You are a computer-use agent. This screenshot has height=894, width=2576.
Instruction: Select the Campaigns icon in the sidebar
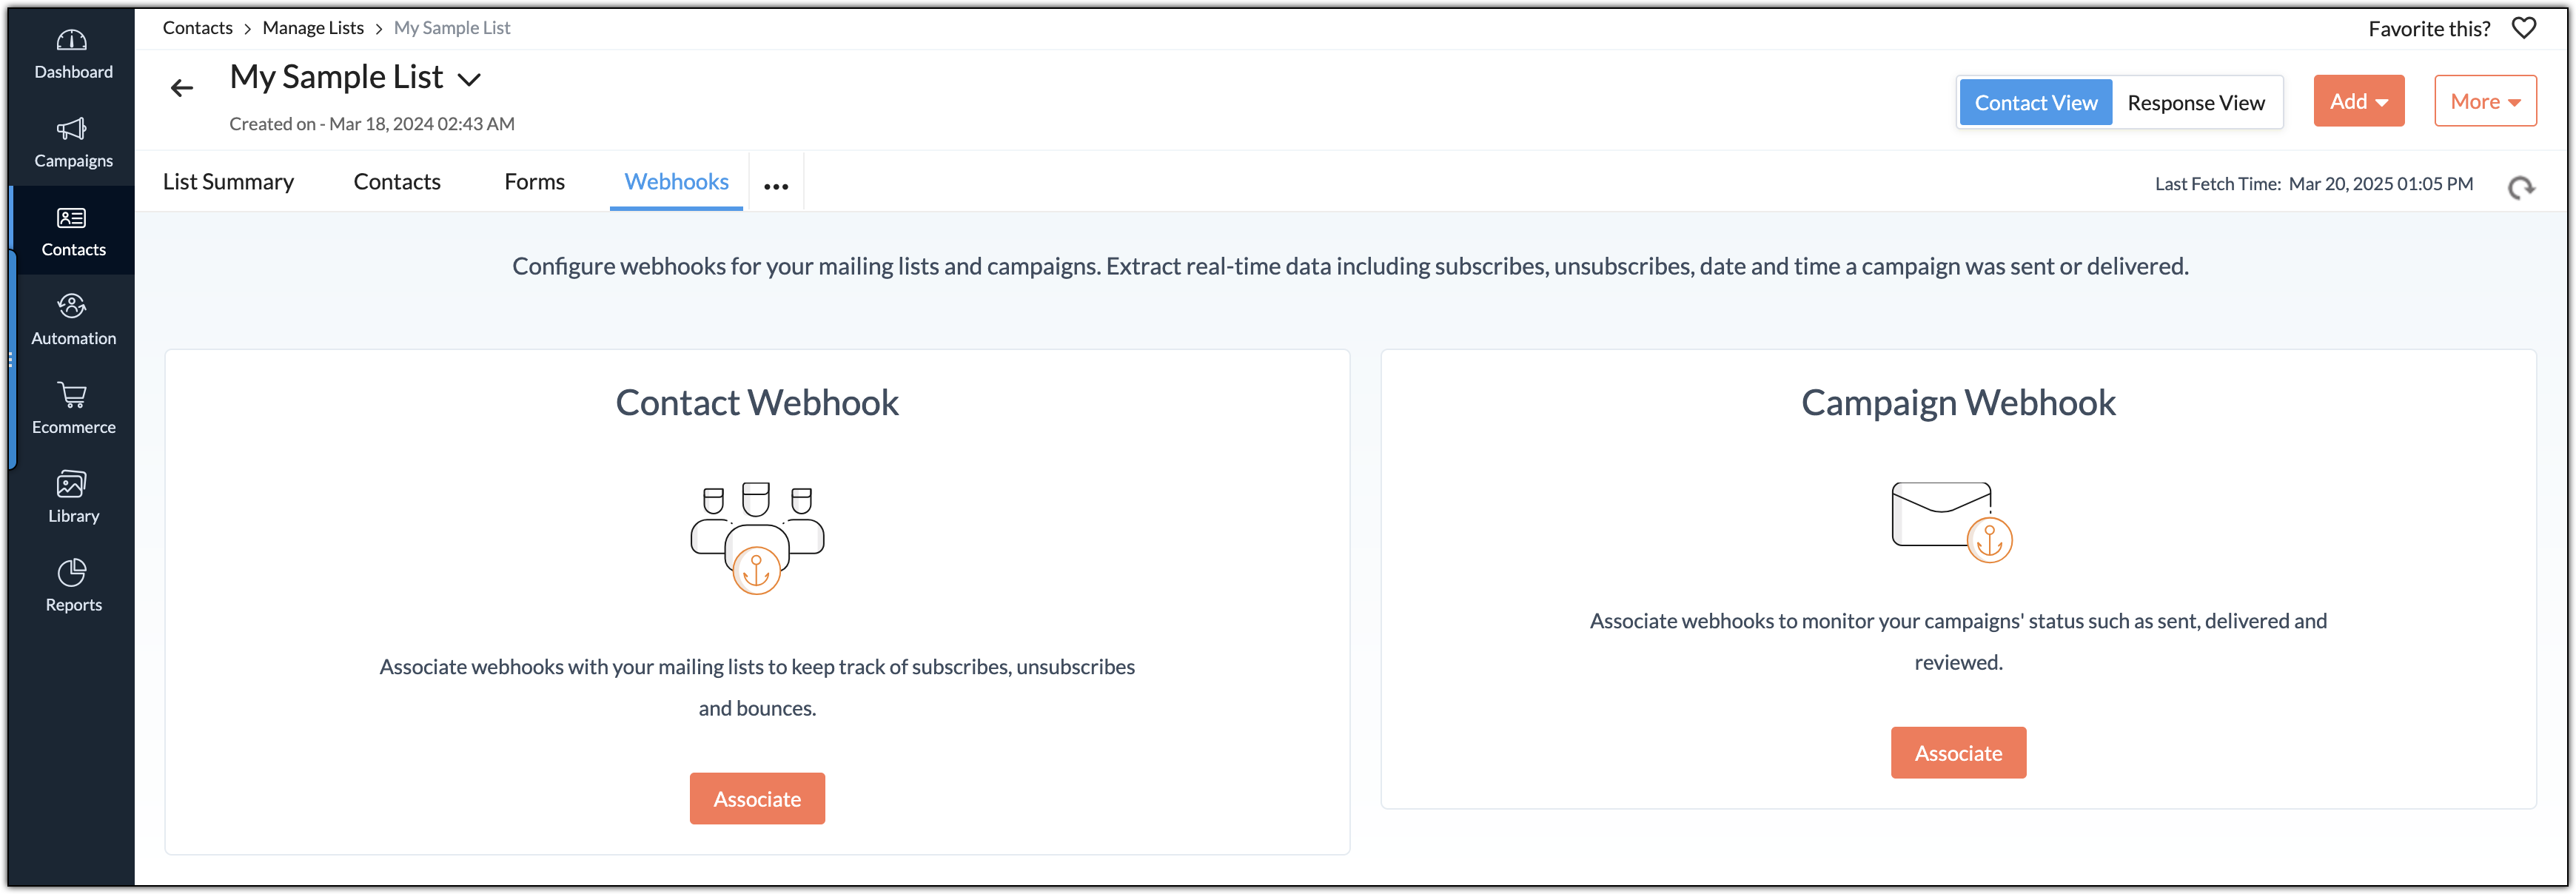[72, 141]
